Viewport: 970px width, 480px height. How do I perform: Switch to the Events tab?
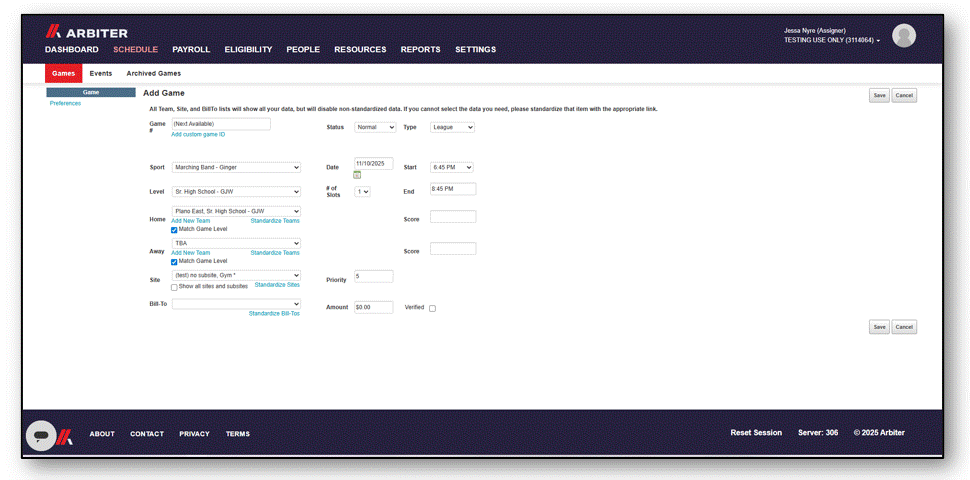coord(101,73)
